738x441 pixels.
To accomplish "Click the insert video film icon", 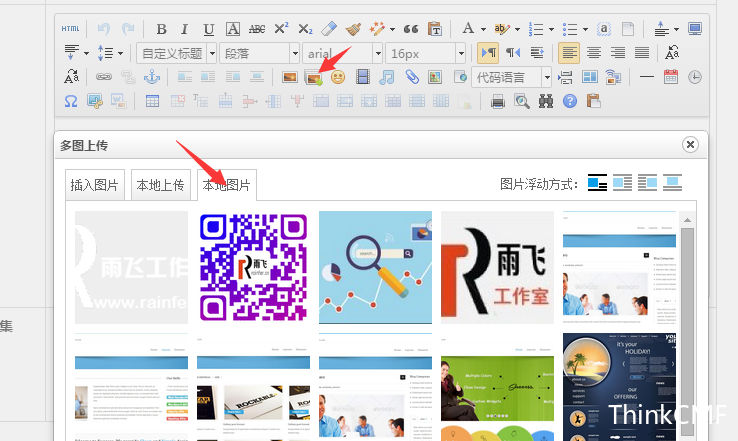I will [362, 77].
